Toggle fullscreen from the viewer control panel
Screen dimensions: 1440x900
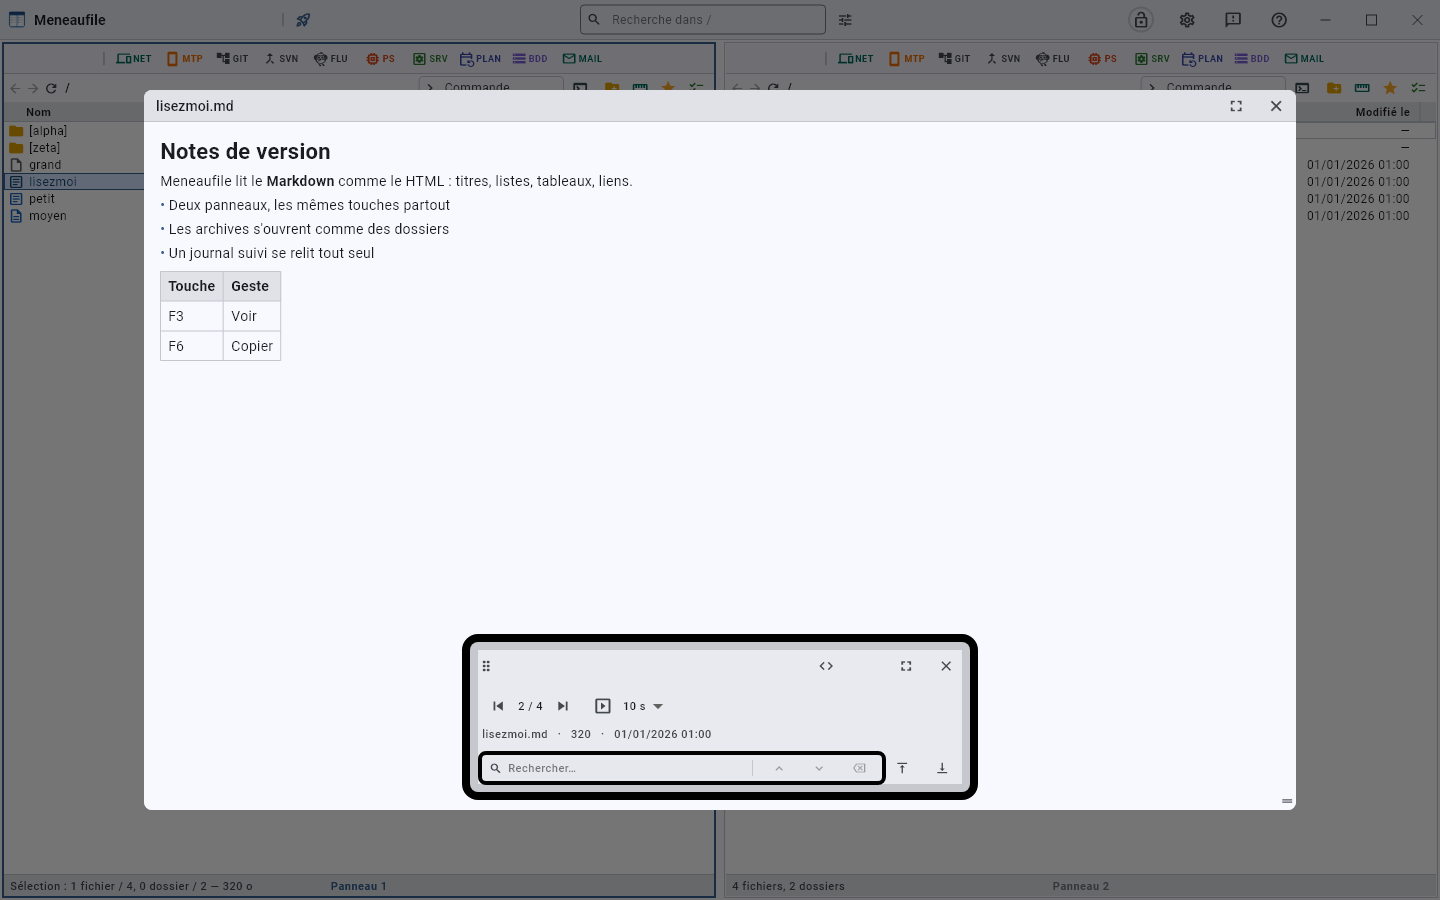(x=906, y=666)
